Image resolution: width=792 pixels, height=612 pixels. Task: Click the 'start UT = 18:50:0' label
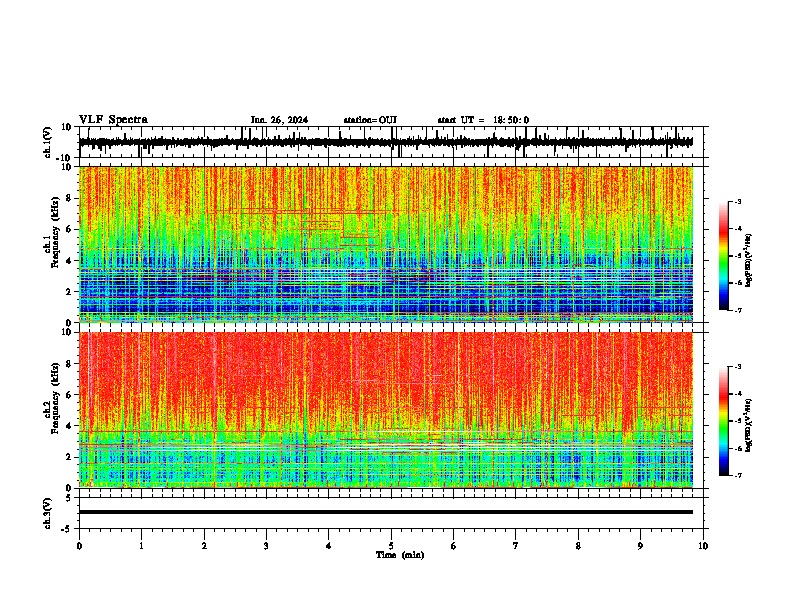[x=483, y=120]
